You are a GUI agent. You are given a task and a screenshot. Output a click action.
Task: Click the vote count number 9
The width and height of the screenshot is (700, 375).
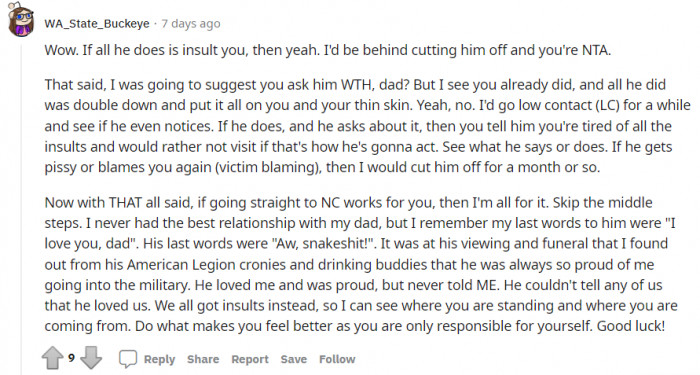pyautogui.click(x=71, y=358)
